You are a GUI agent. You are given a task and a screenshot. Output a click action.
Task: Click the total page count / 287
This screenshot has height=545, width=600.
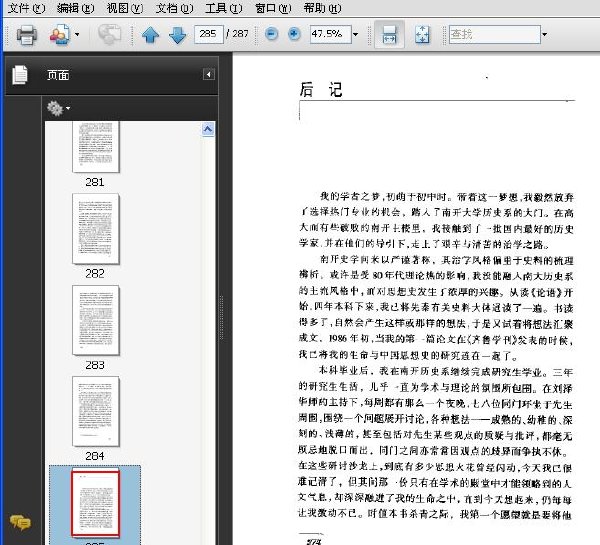pyautogui.click(x=237, y=34)
